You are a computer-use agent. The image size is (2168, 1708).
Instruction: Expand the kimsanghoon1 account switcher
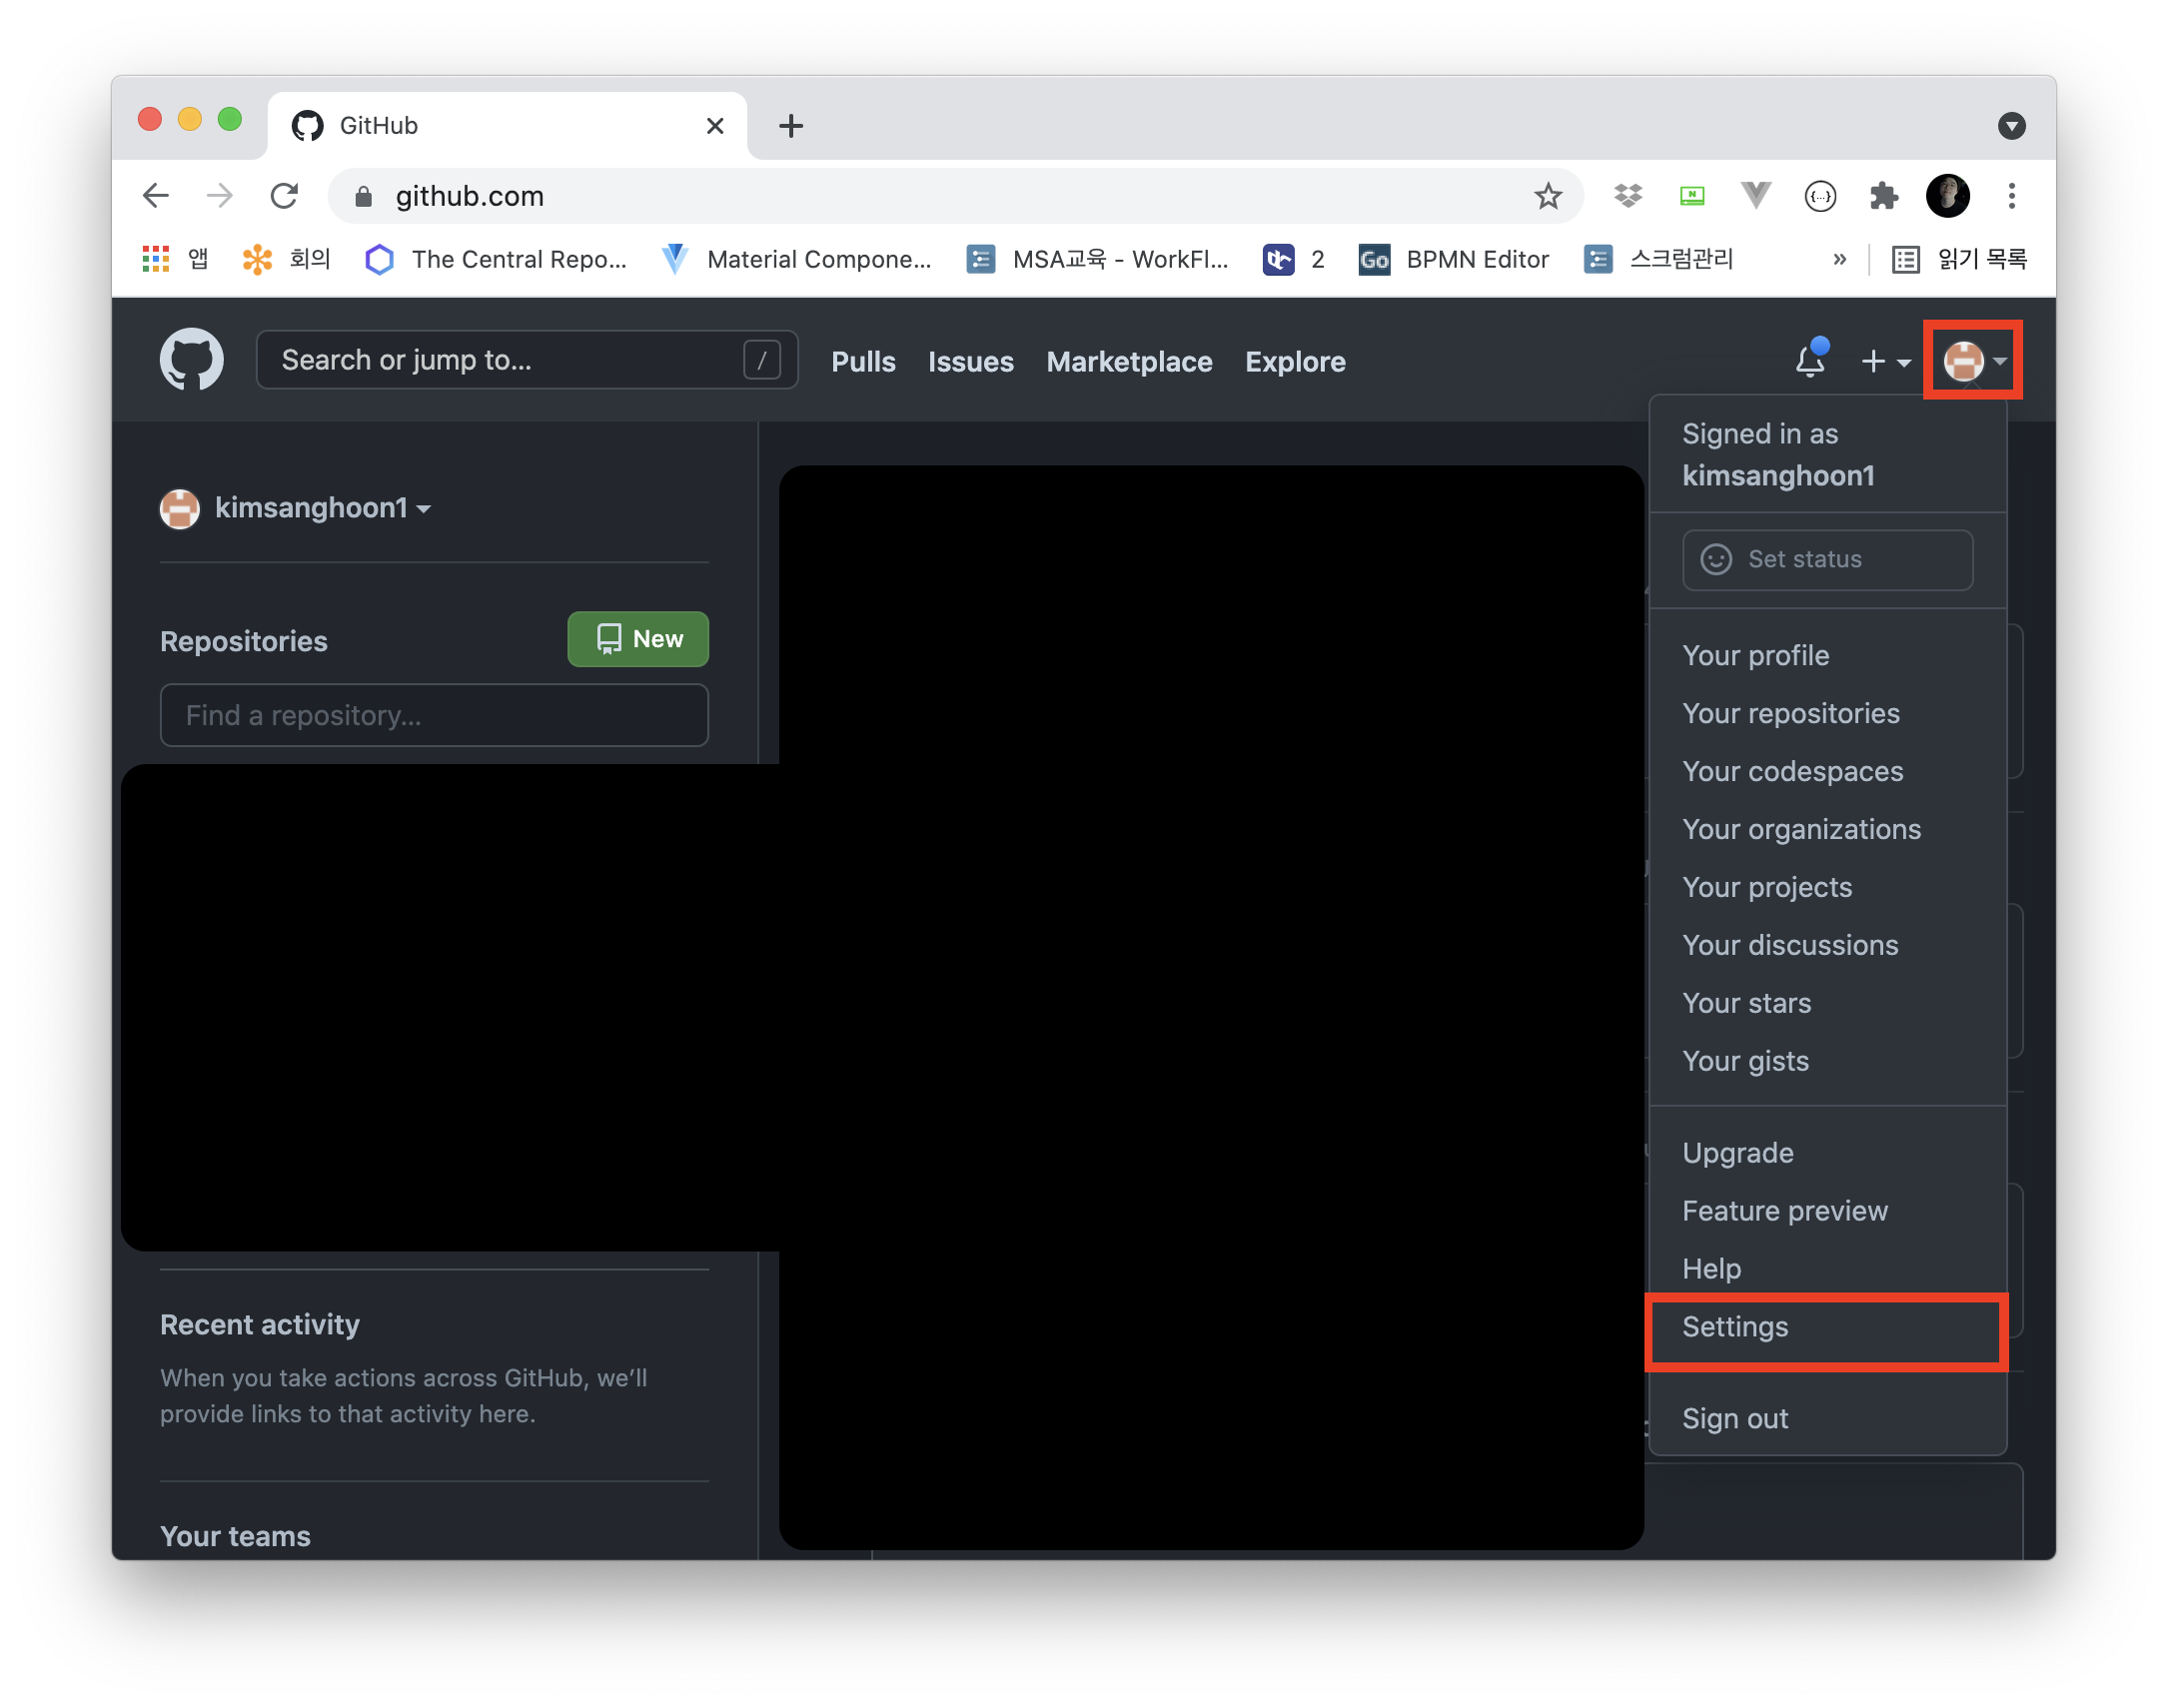[296, 508]
